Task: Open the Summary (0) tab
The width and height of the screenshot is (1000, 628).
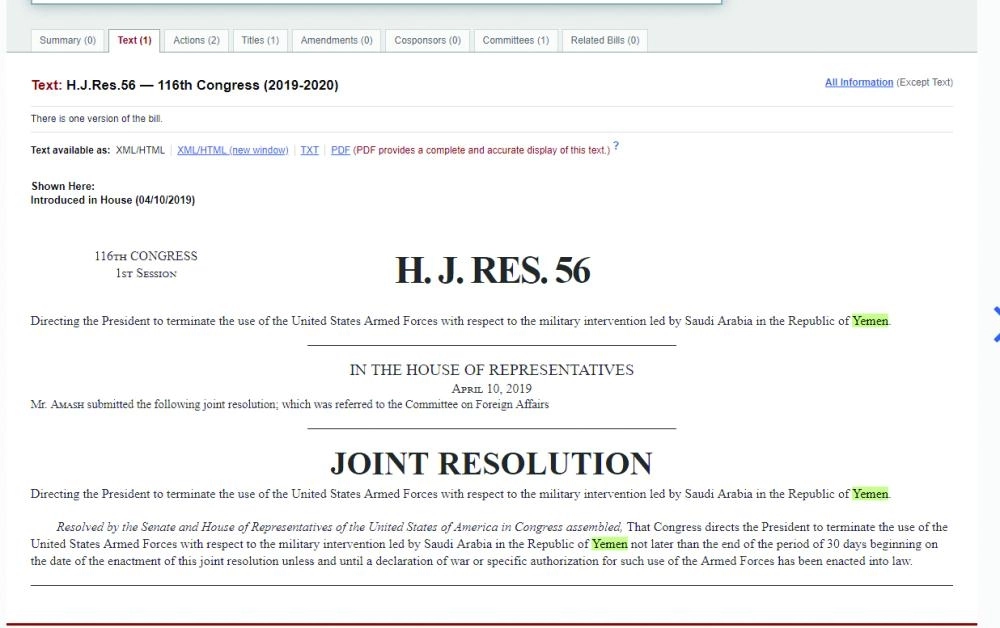Action: point(68,40)
